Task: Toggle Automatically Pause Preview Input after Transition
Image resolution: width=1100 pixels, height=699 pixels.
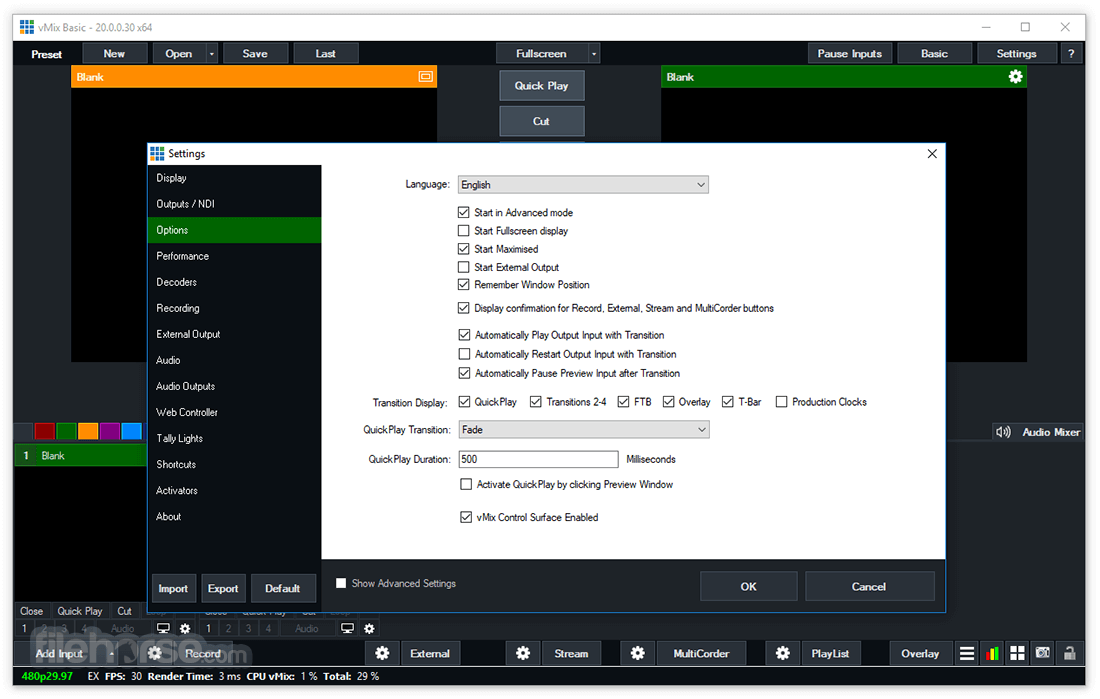Action: click(x=464, y=373)
